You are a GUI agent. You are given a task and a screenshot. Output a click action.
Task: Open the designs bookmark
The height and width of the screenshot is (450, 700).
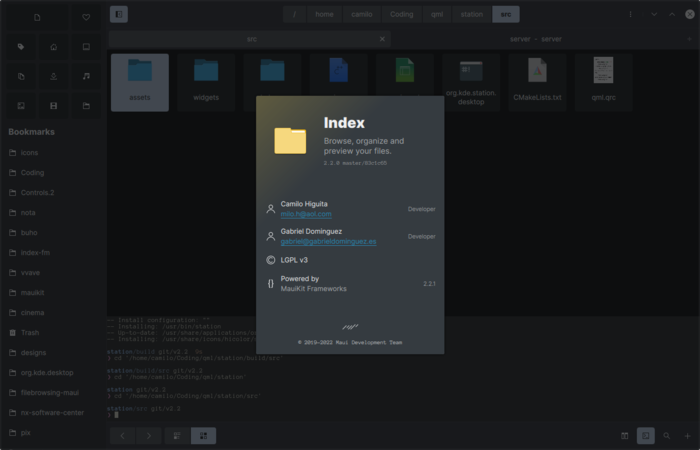[x=54, y=353]
